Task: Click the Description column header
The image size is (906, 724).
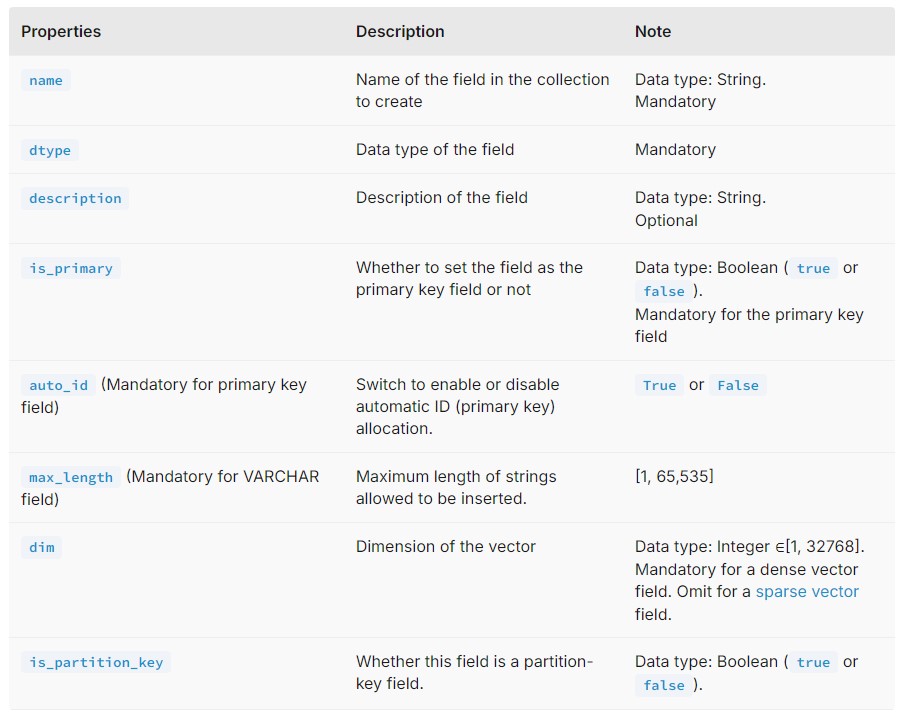Action: 400,32
